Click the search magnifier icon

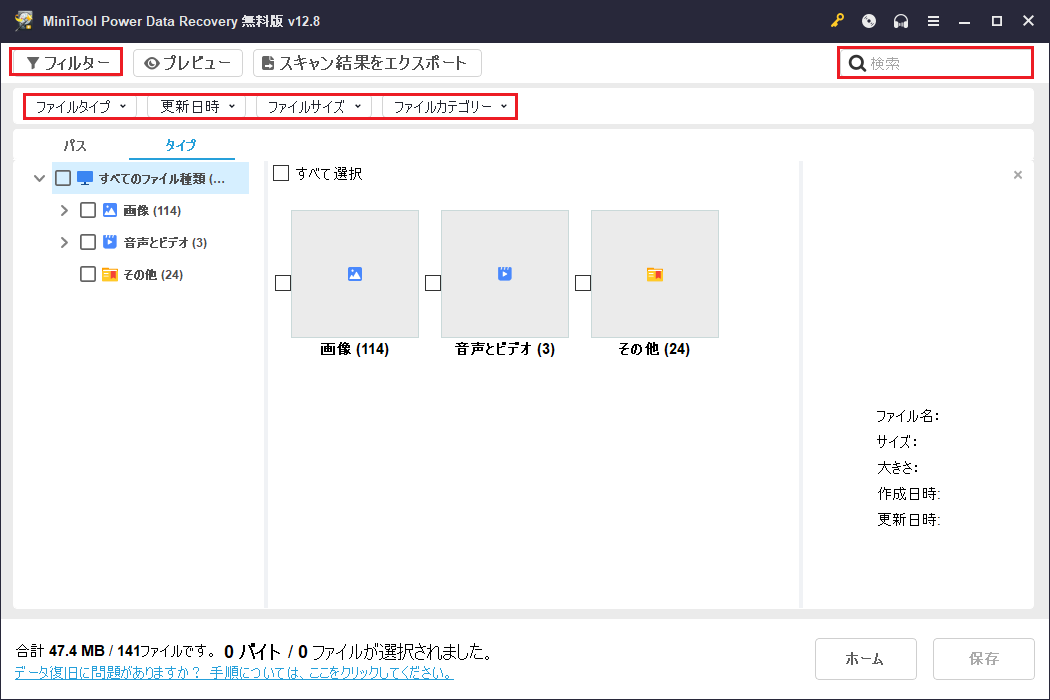click(x=858, y=62)
